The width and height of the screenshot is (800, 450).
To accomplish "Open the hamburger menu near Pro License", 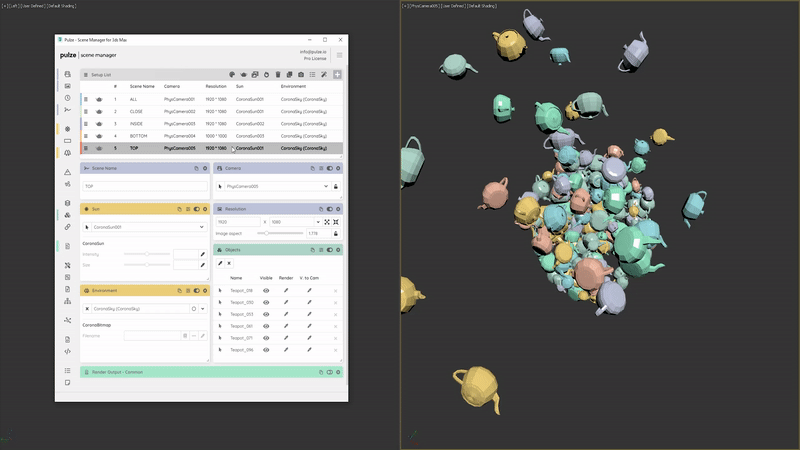I will click(339, 55).
